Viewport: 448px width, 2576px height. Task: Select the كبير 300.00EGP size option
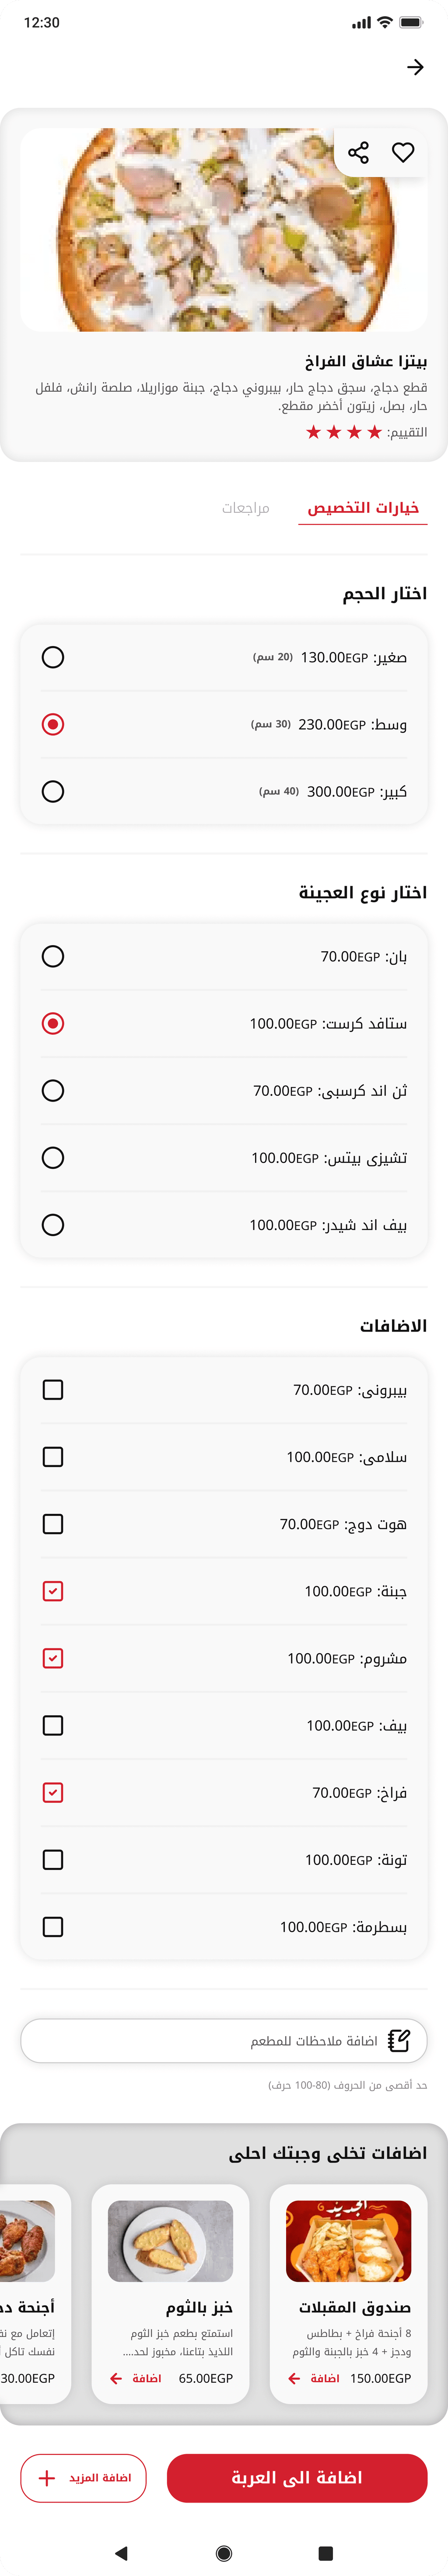(53, 791)
